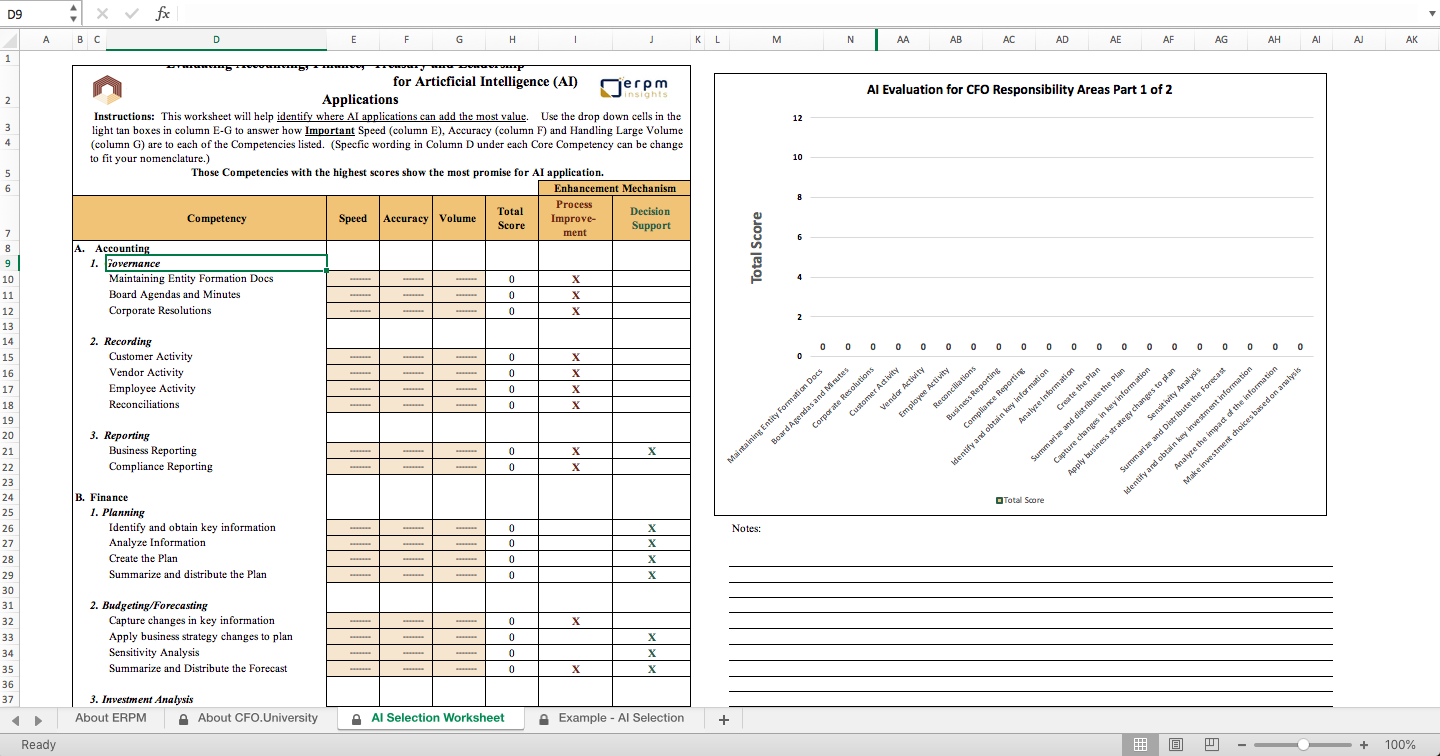Click the erpm insights logo image
Image resolution: width=1440 pixels, height=756 pixels.
coord(635,87)
